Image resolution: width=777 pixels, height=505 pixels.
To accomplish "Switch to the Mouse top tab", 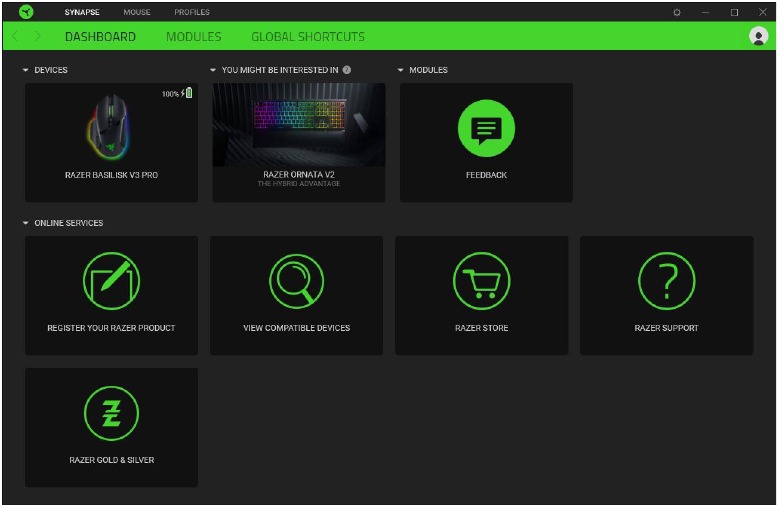I will (137, 12).
